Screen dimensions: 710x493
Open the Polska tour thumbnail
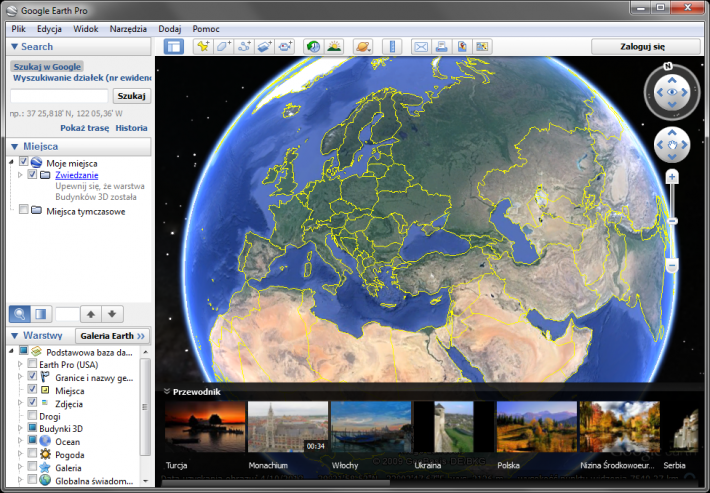(537, 427)
